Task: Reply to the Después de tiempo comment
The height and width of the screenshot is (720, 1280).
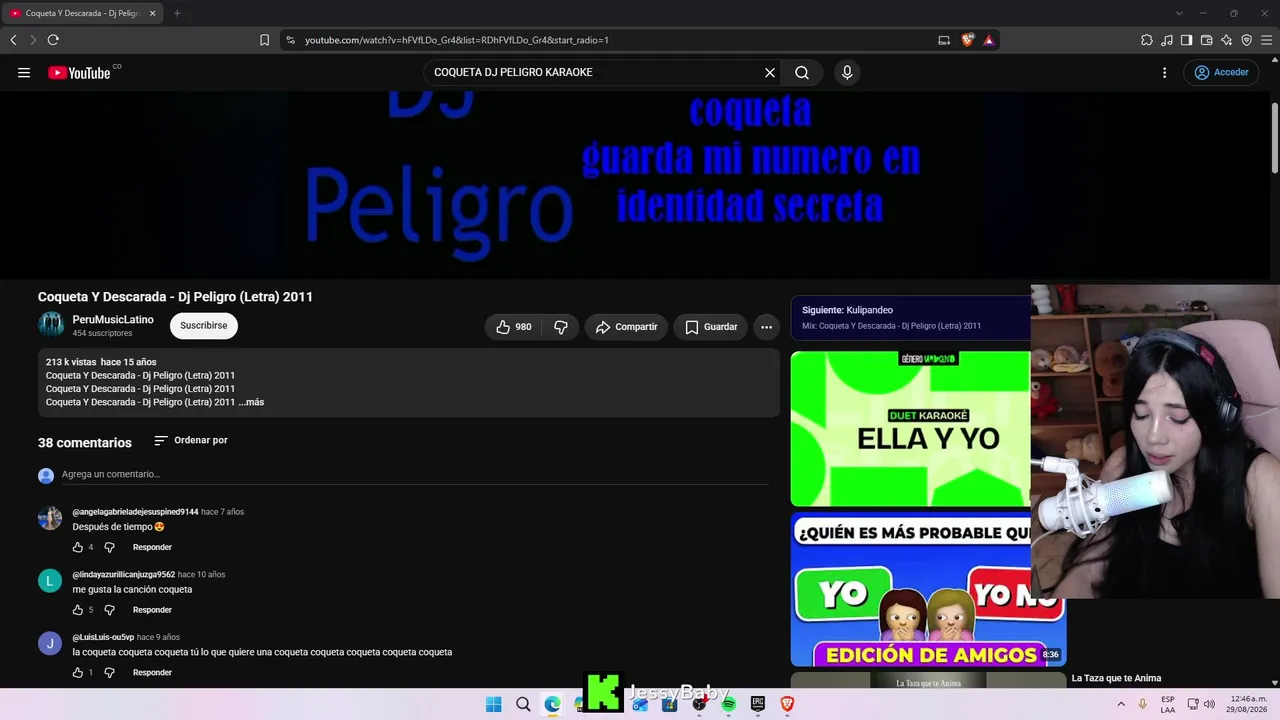Action: coord(152,547)
